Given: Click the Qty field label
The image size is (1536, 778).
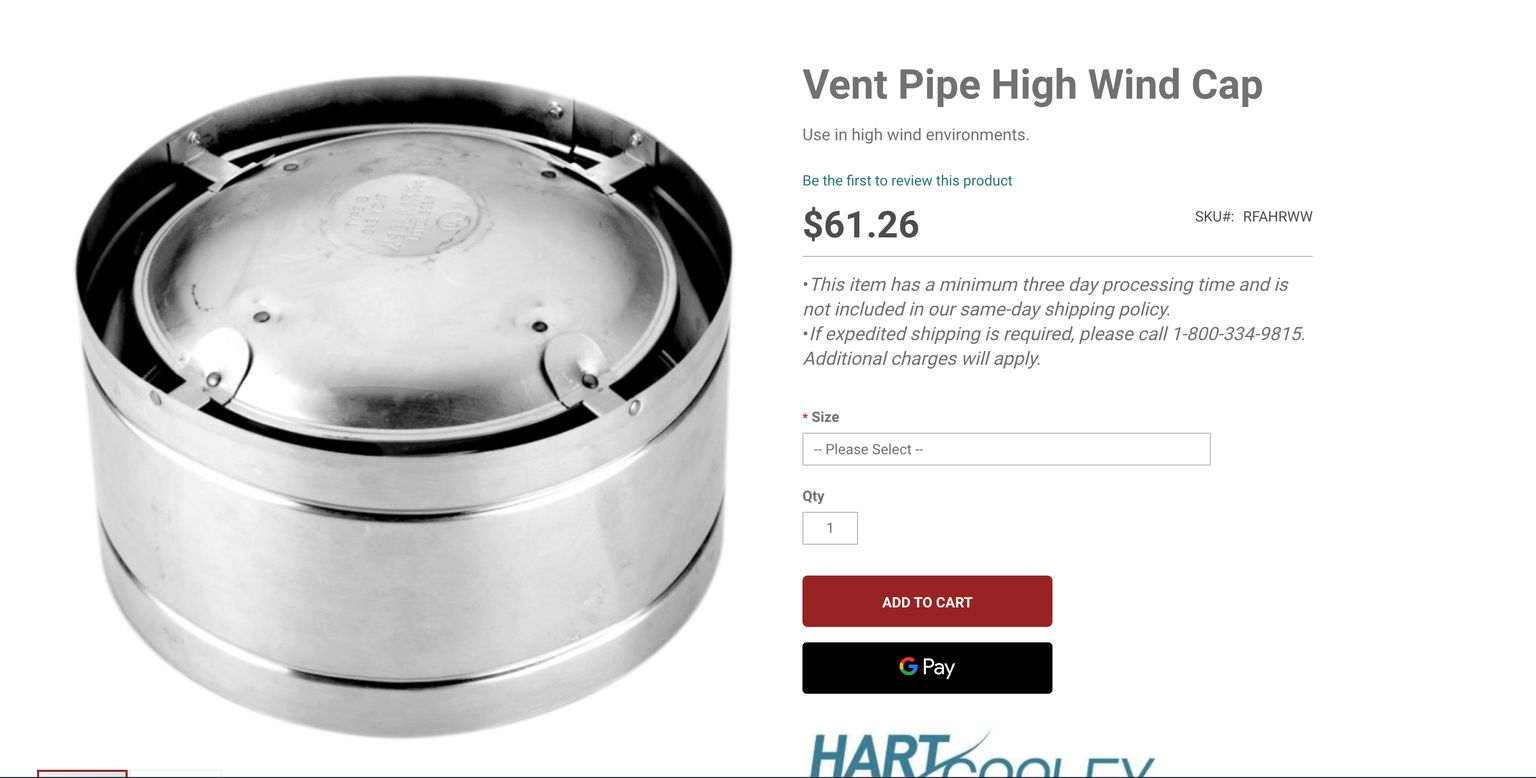Looking at the screenshot, I should (813, 497).
